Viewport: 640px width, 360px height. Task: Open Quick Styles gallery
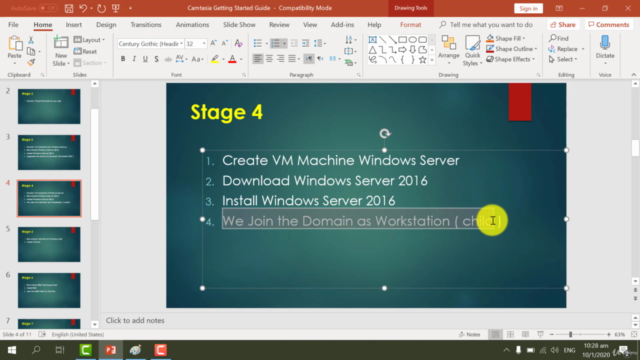(x=473, y=51)
